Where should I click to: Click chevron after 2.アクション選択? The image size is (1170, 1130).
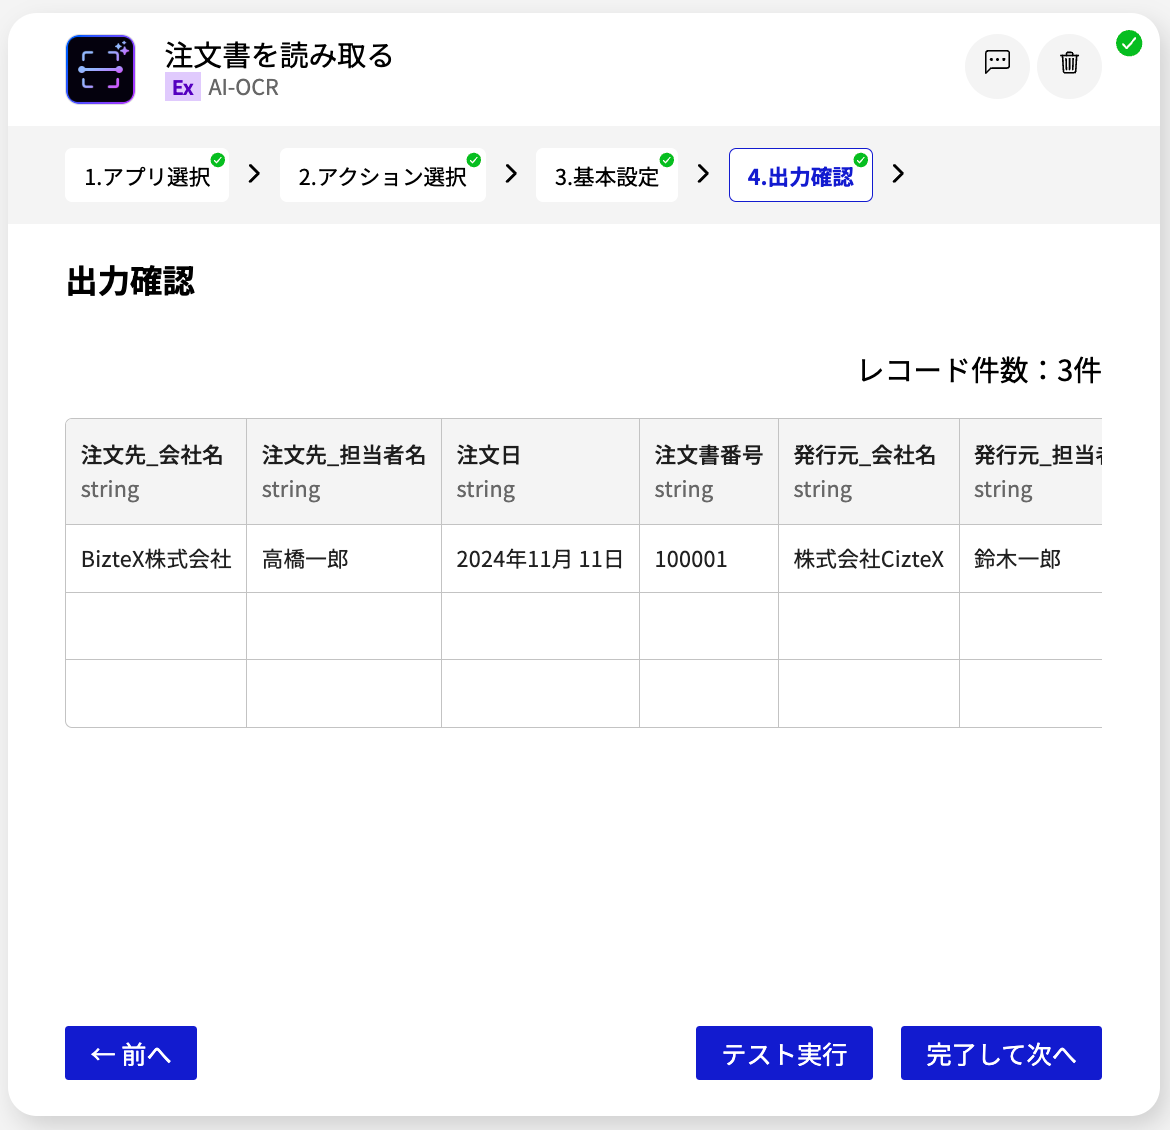pos(511,174)
